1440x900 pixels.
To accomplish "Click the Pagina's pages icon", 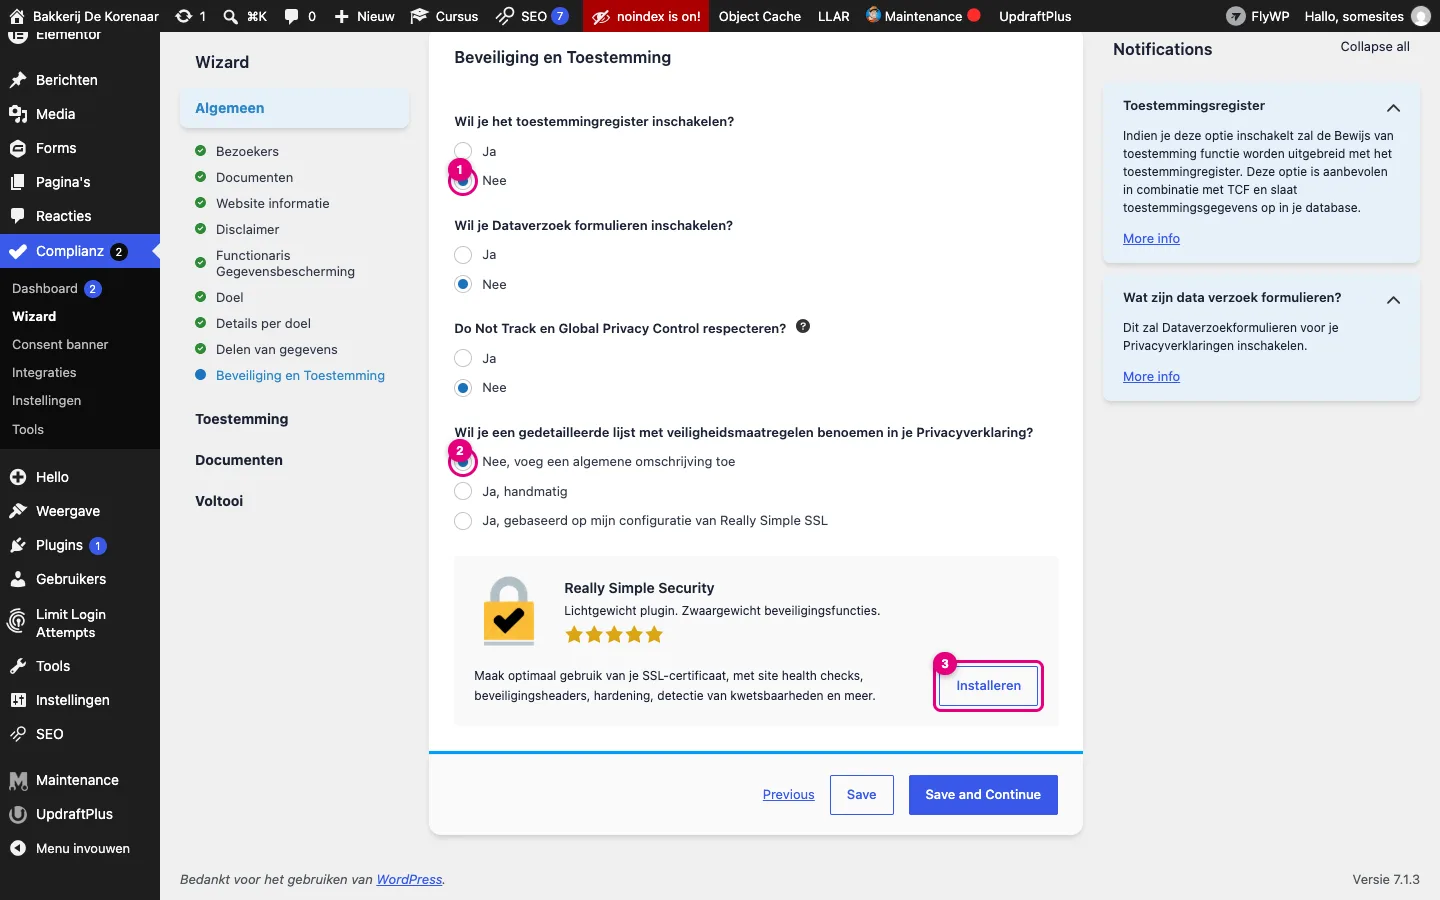I will coord(18,182).
